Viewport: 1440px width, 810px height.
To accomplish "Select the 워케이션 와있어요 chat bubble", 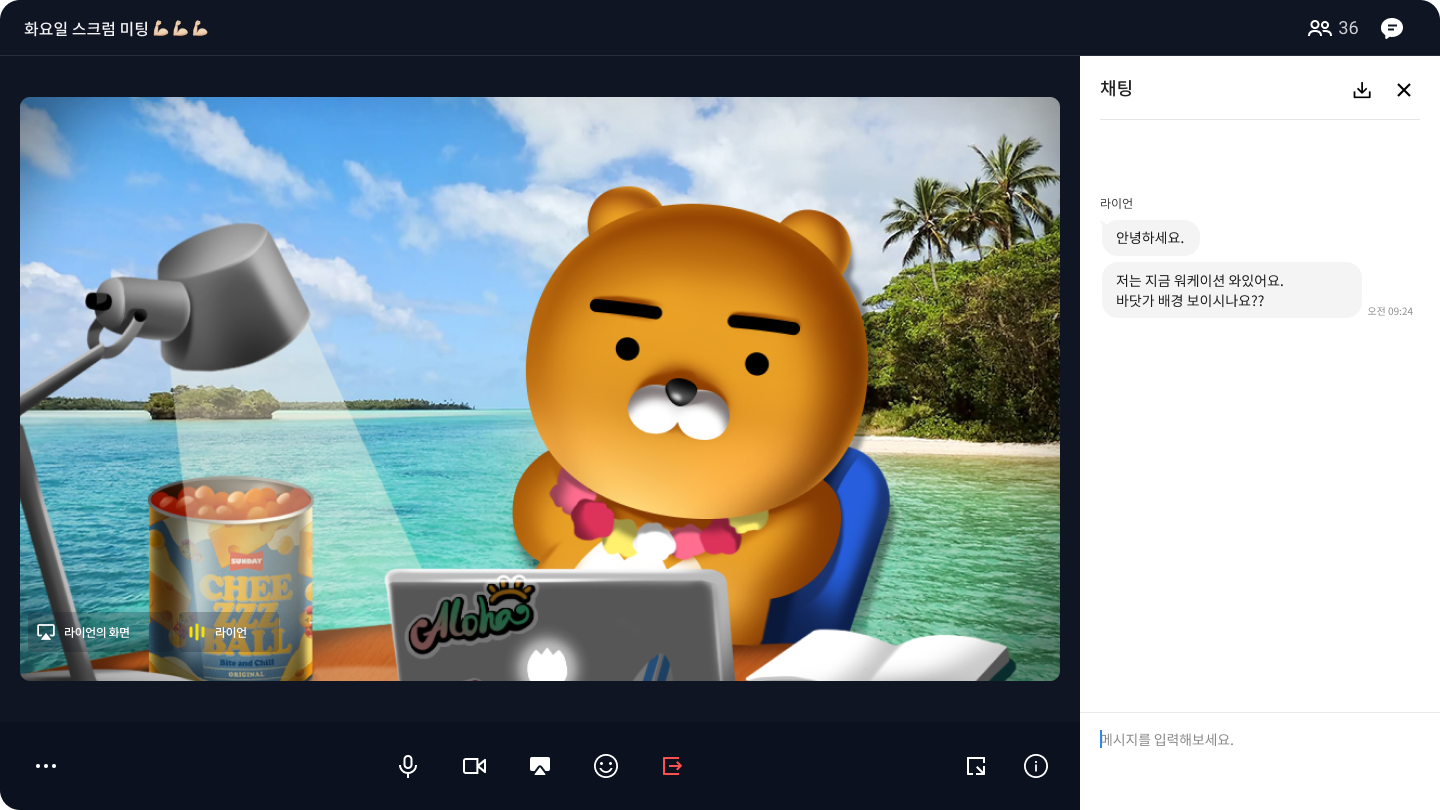I will 1232,290.
